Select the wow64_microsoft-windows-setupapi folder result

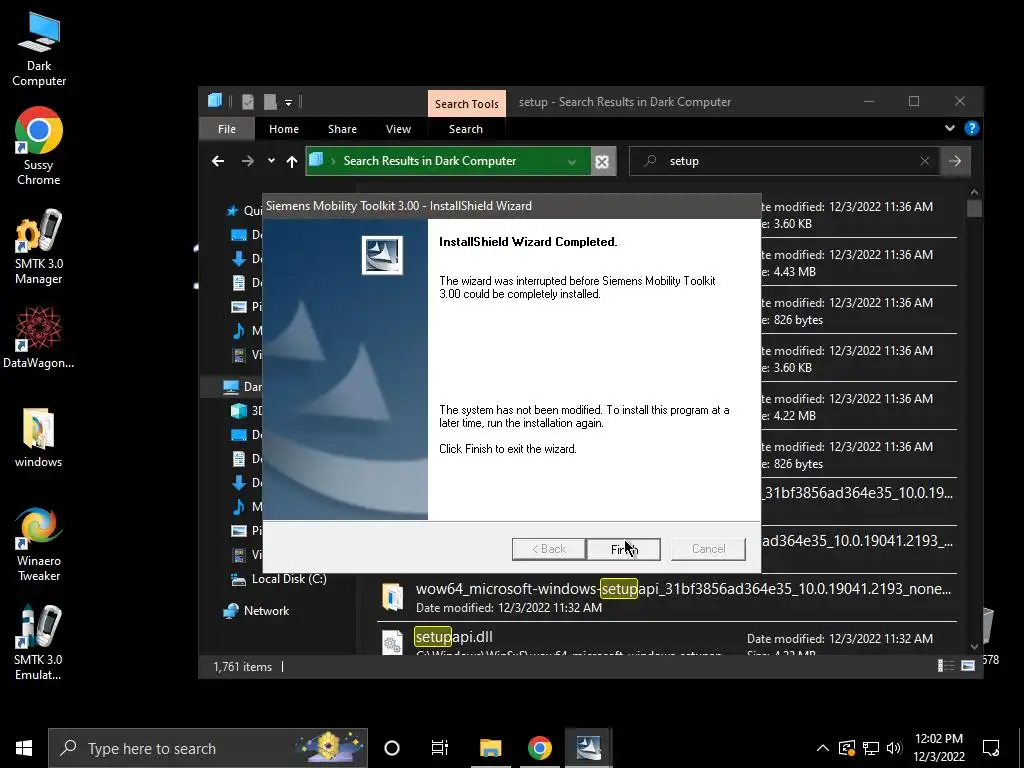click(666, 597)
